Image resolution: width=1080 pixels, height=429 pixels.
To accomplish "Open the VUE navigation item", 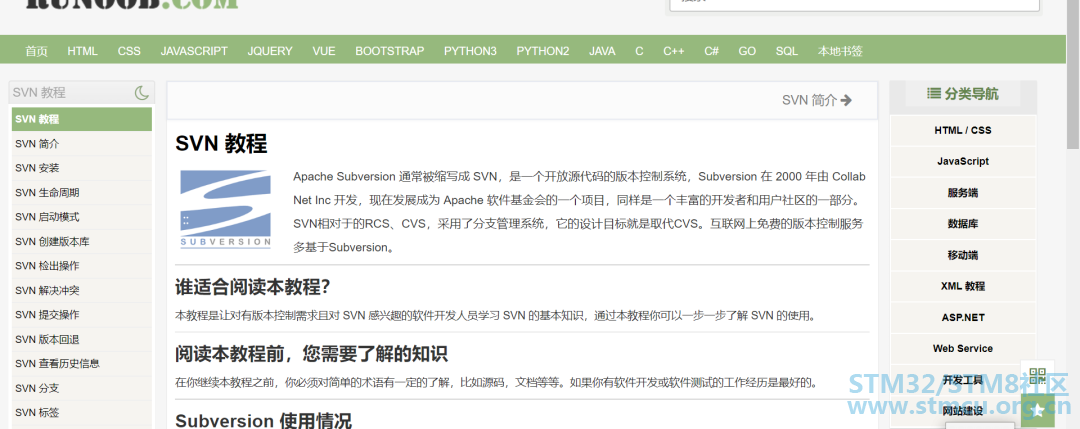I will (324, 51).
